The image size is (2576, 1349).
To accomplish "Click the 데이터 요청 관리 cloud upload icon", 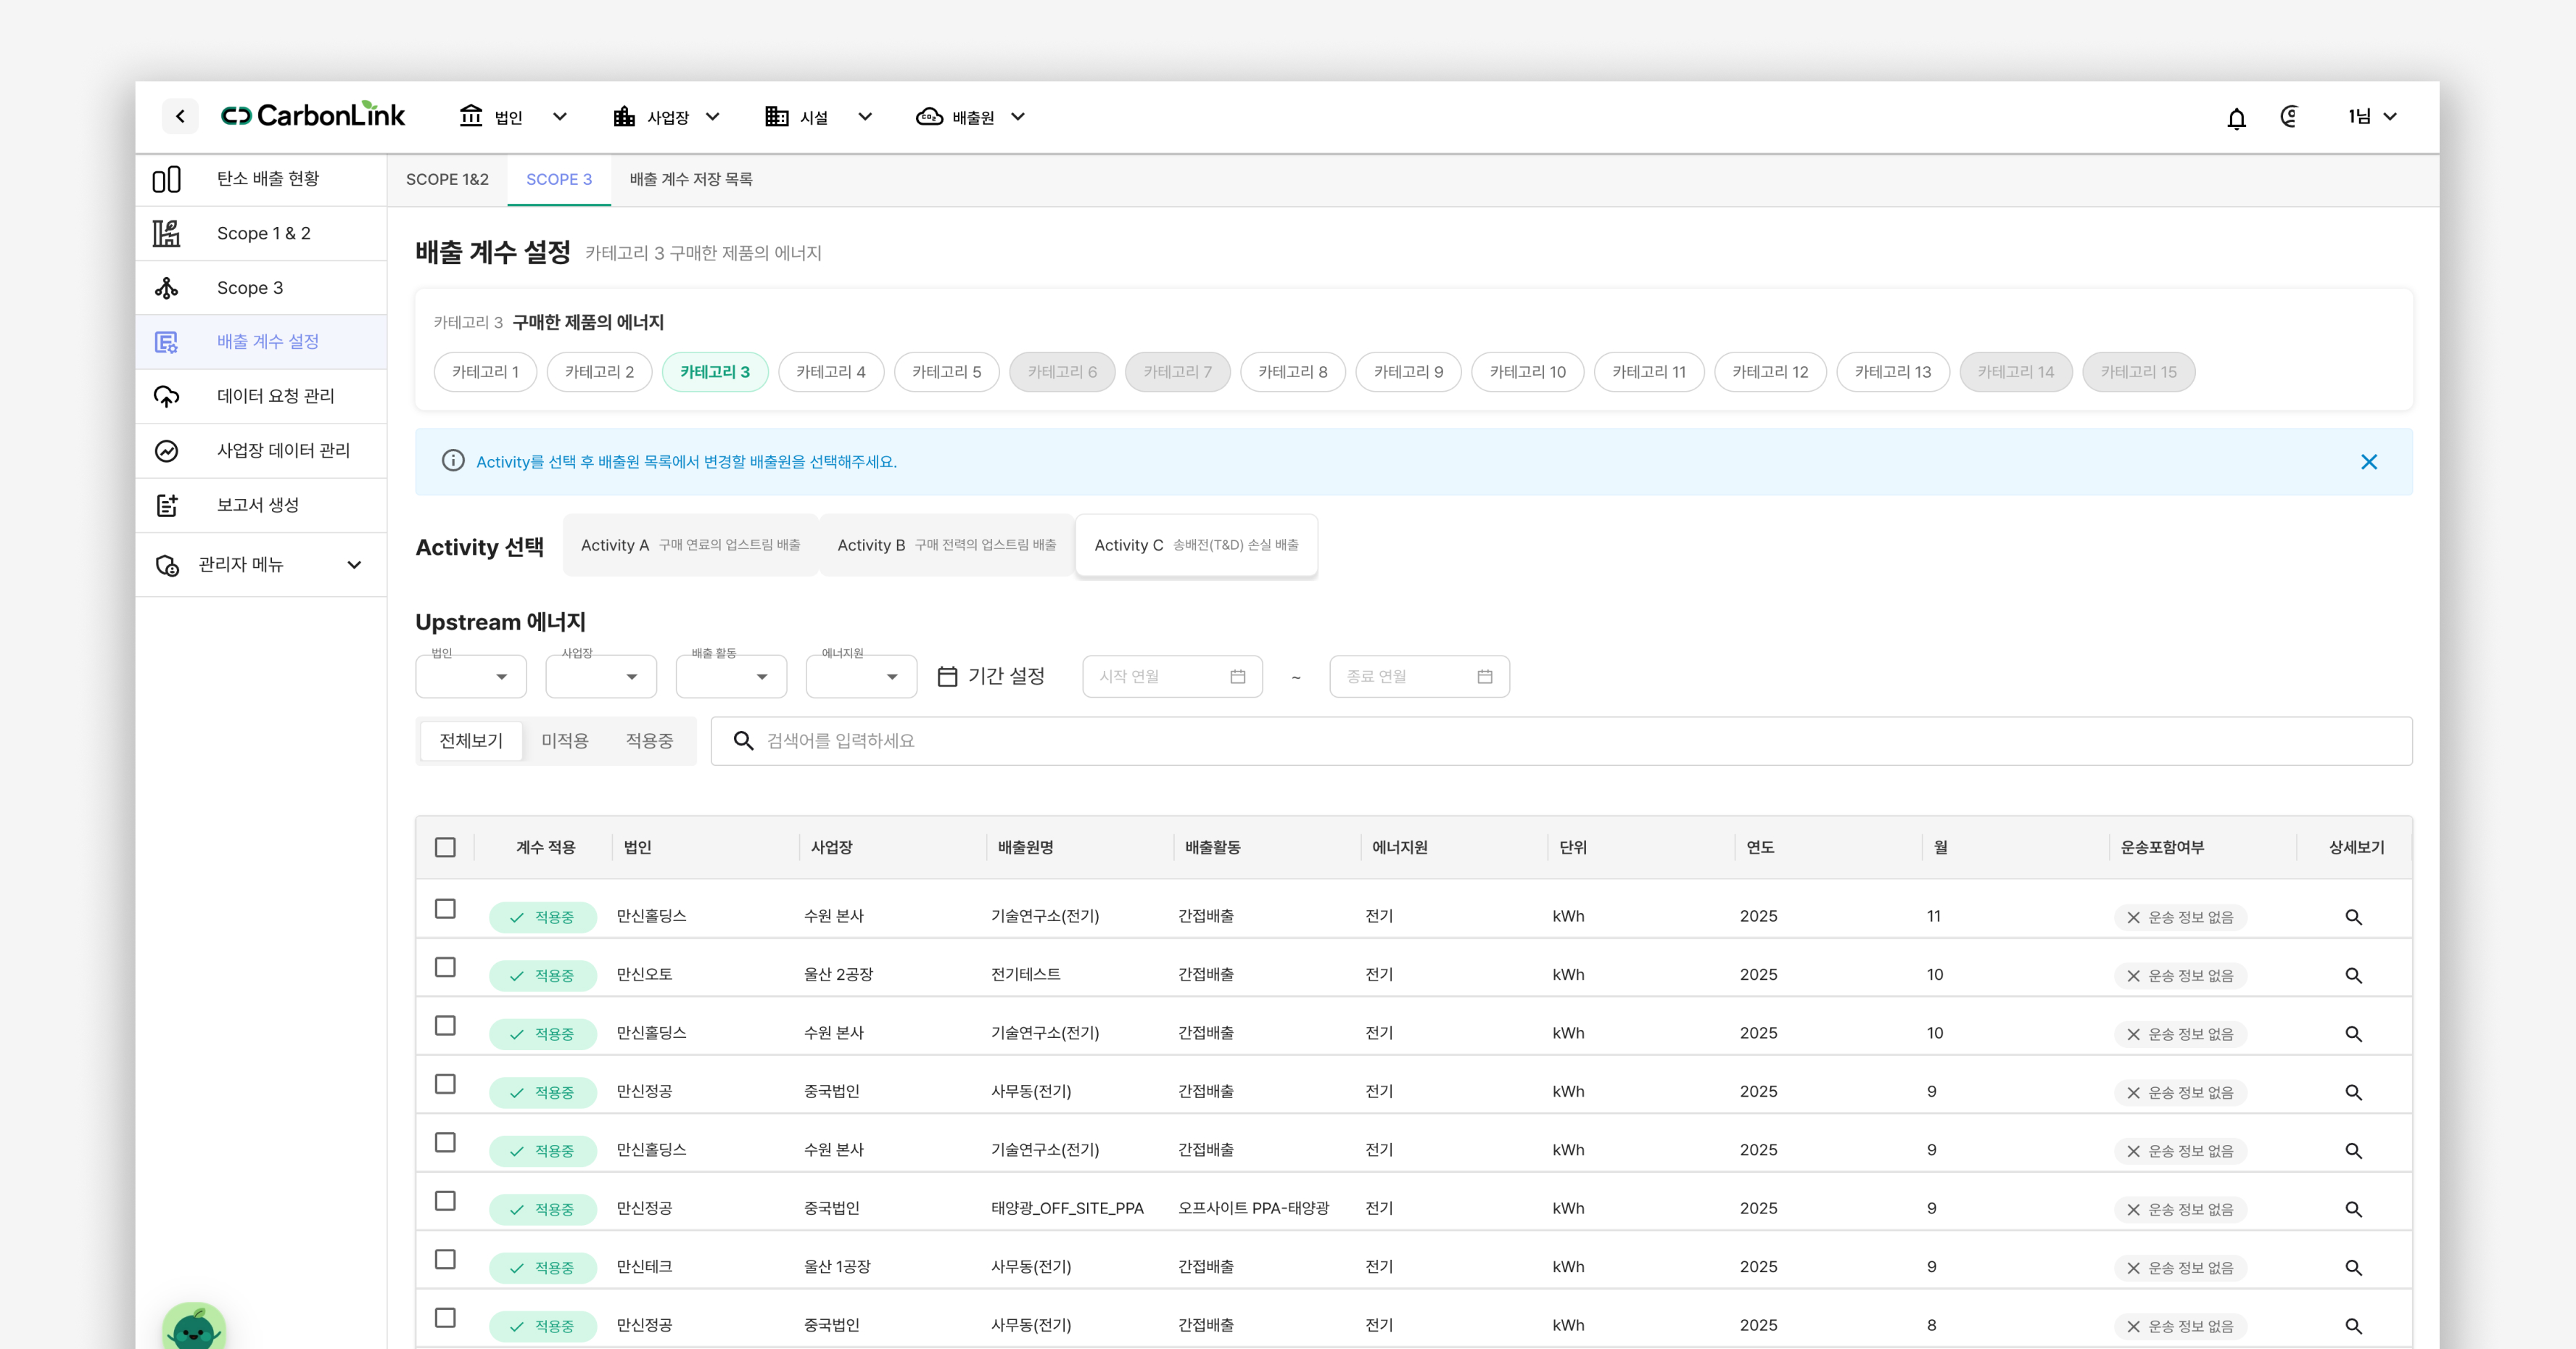I will coord(166,396).
